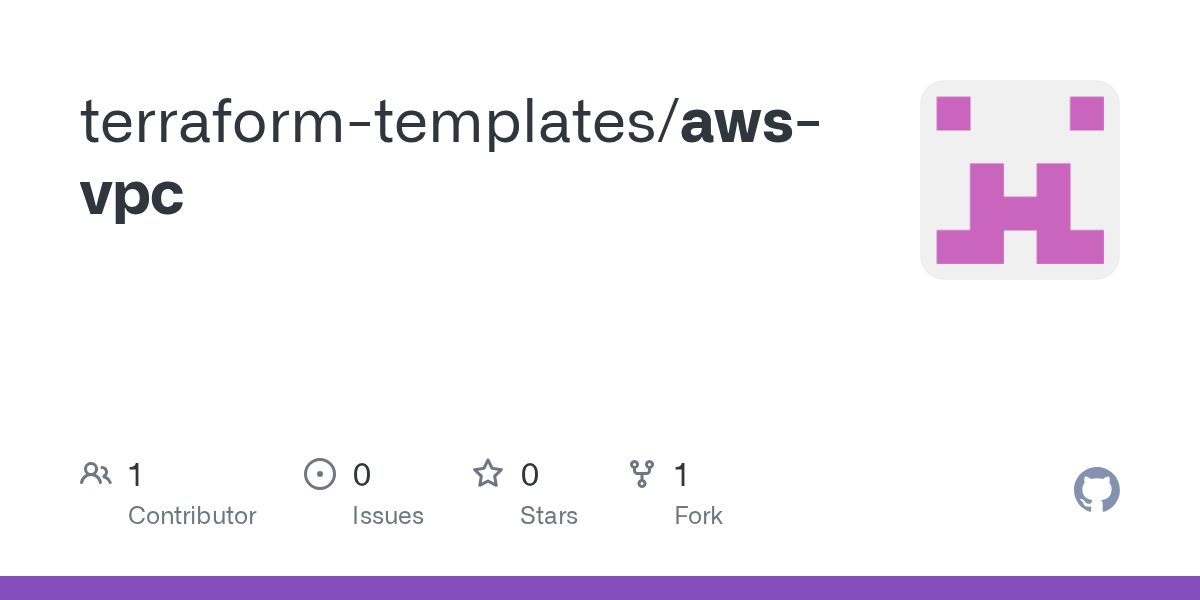Click the issues circle icon
The height and width of the screenshot is (600, 1200).
[319, 474]
